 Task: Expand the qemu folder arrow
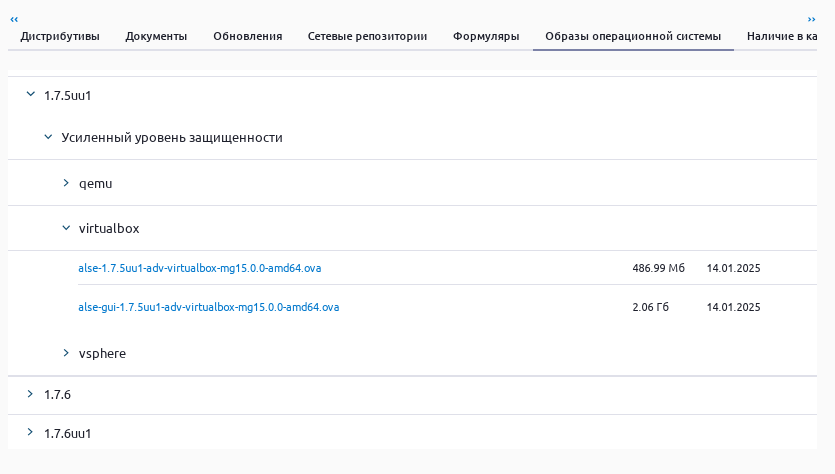coord(66,183)
